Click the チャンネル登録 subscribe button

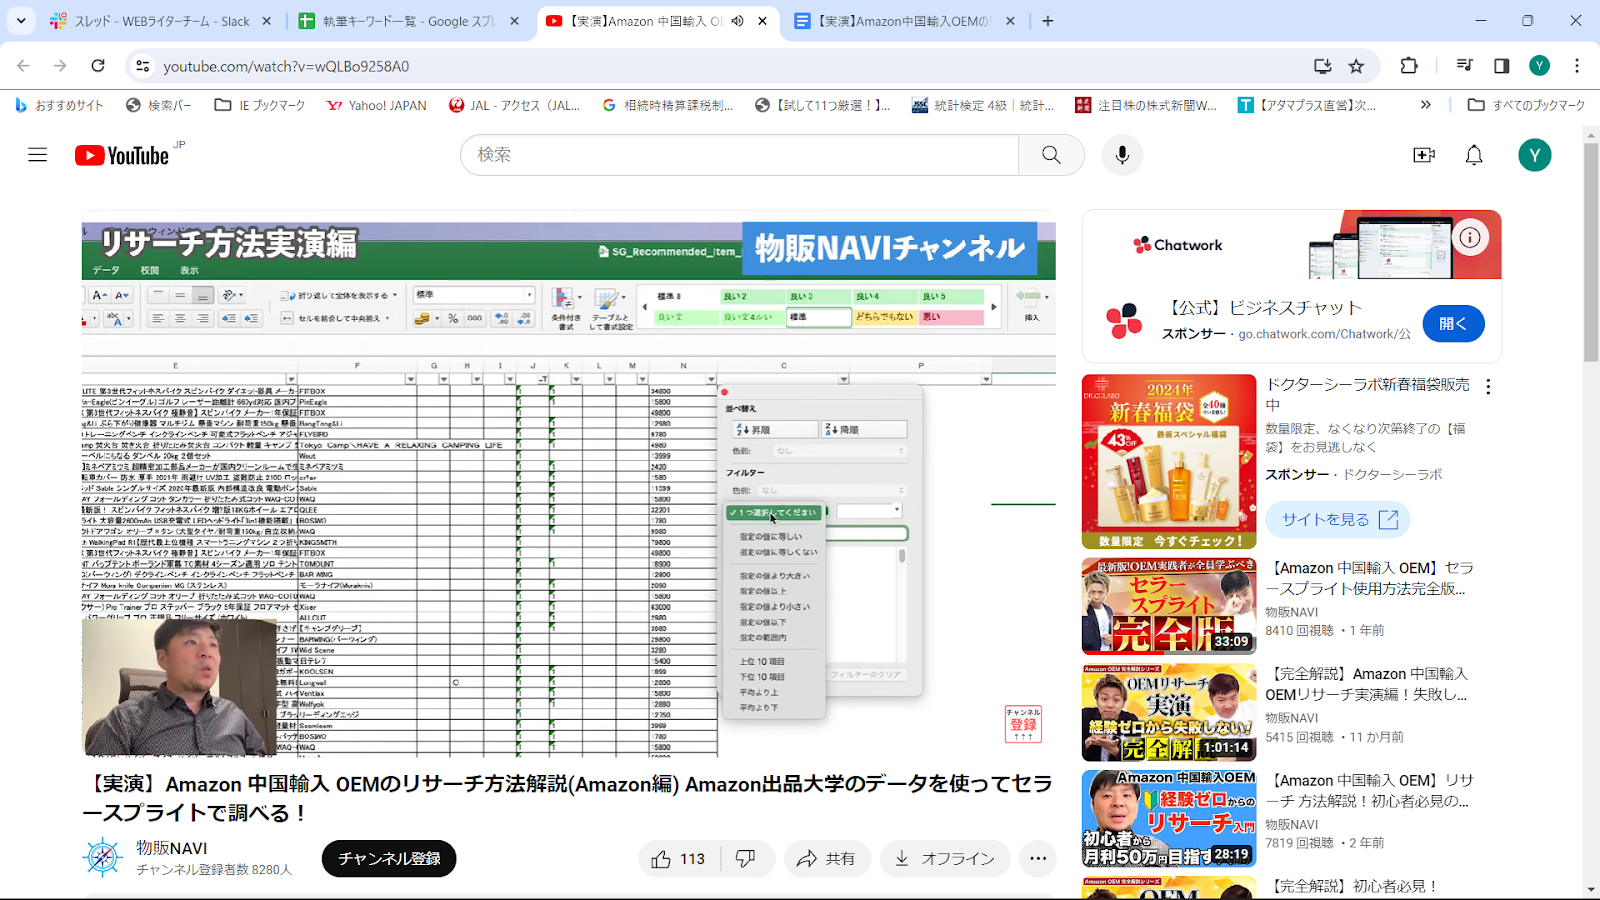pos(389,859)
